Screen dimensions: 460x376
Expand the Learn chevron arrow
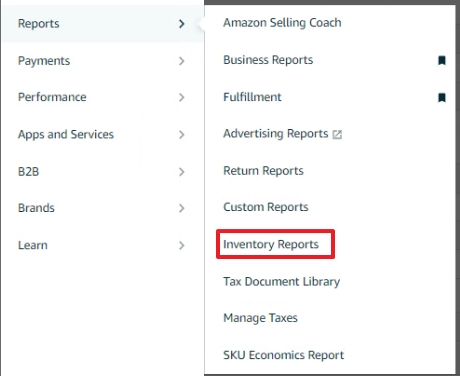(181, 245)
